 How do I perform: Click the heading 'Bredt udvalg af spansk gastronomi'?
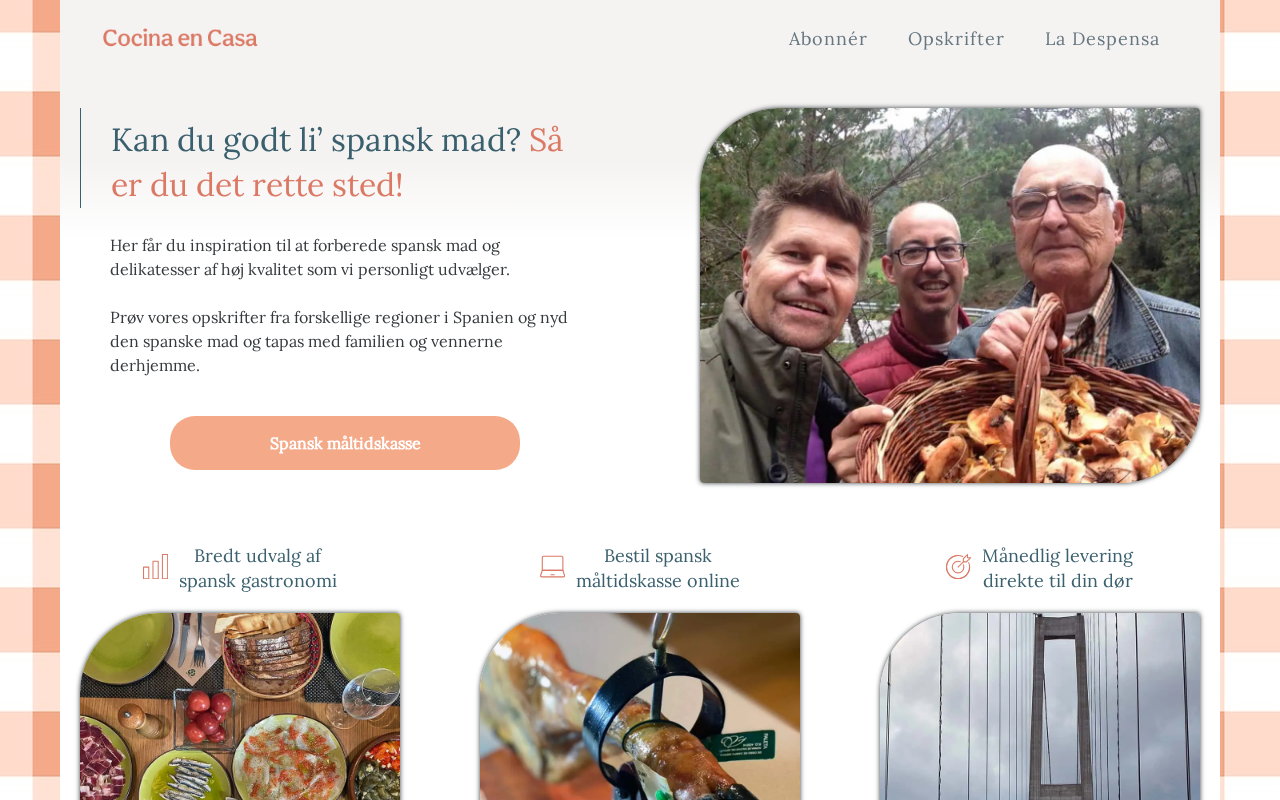[258, 568]
